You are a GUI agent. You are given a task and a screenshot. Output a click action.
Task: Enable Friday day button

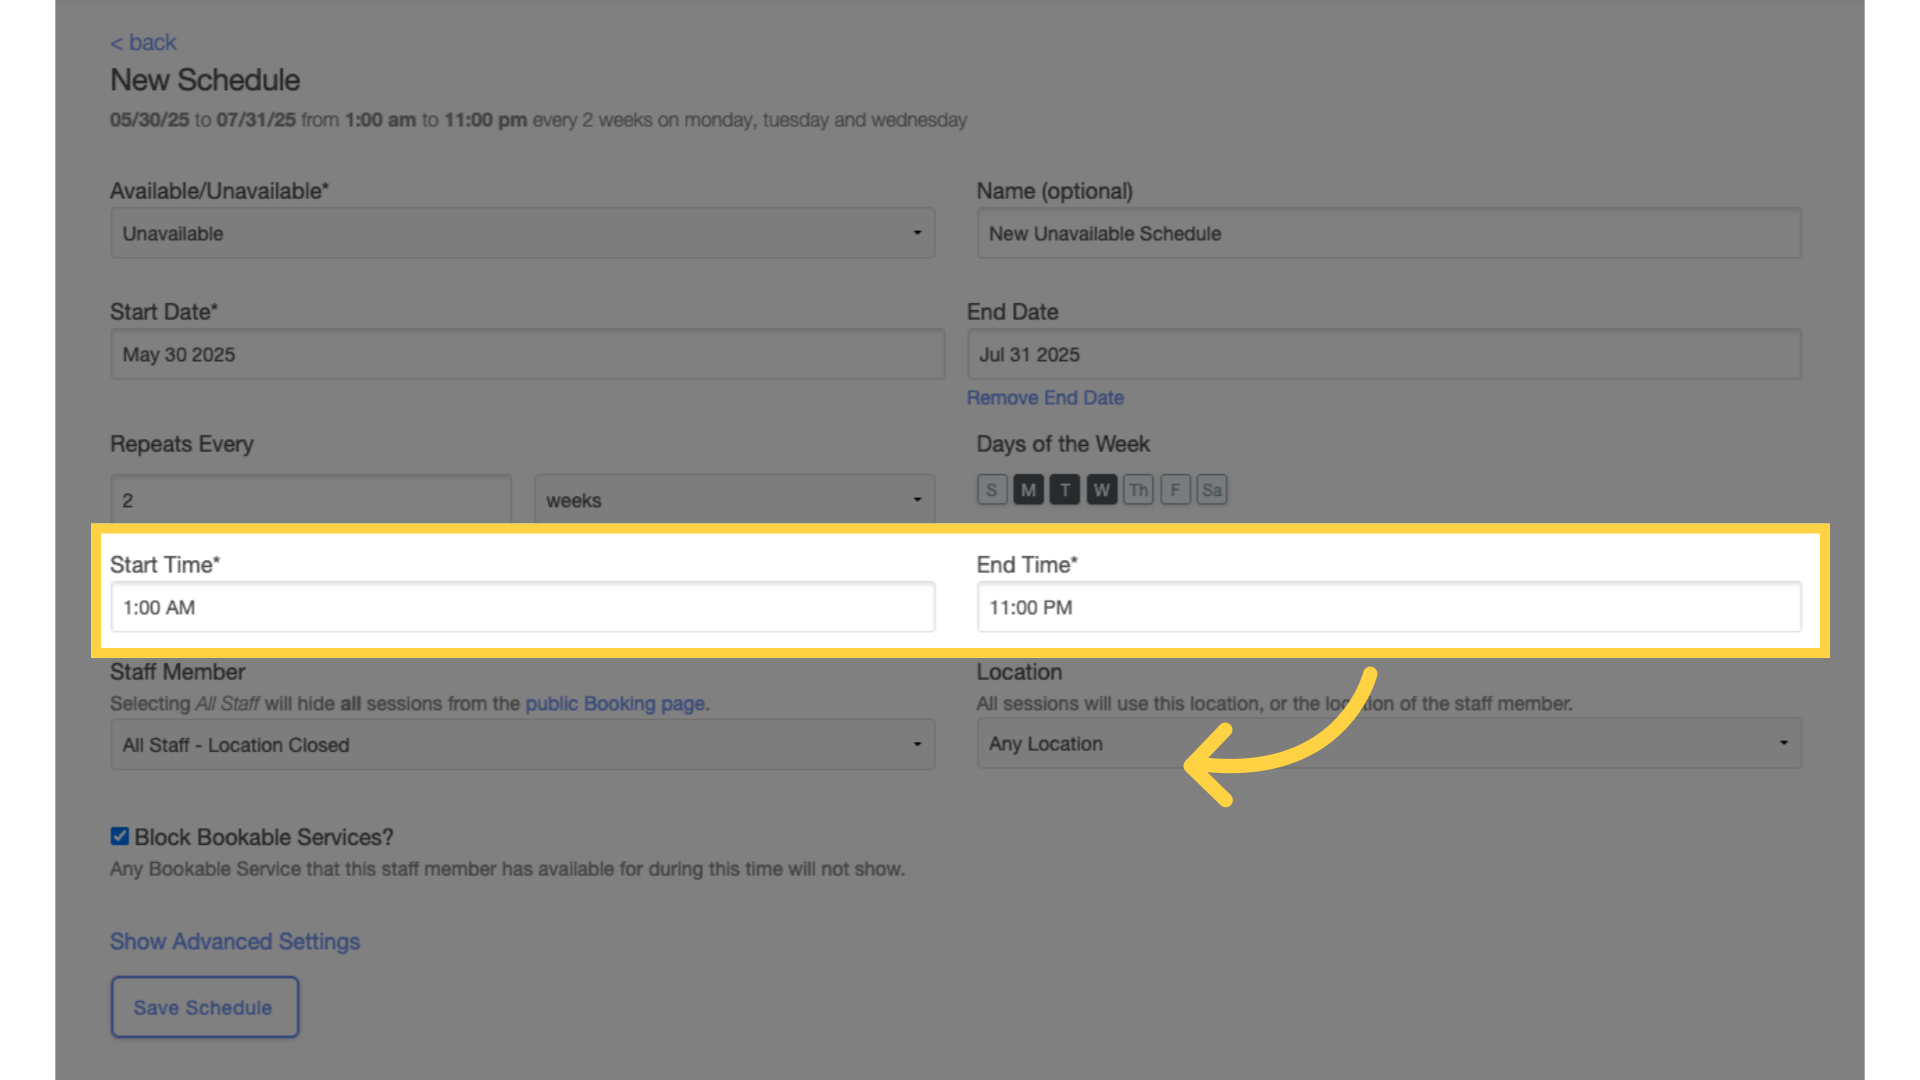tap(1175, 490)
